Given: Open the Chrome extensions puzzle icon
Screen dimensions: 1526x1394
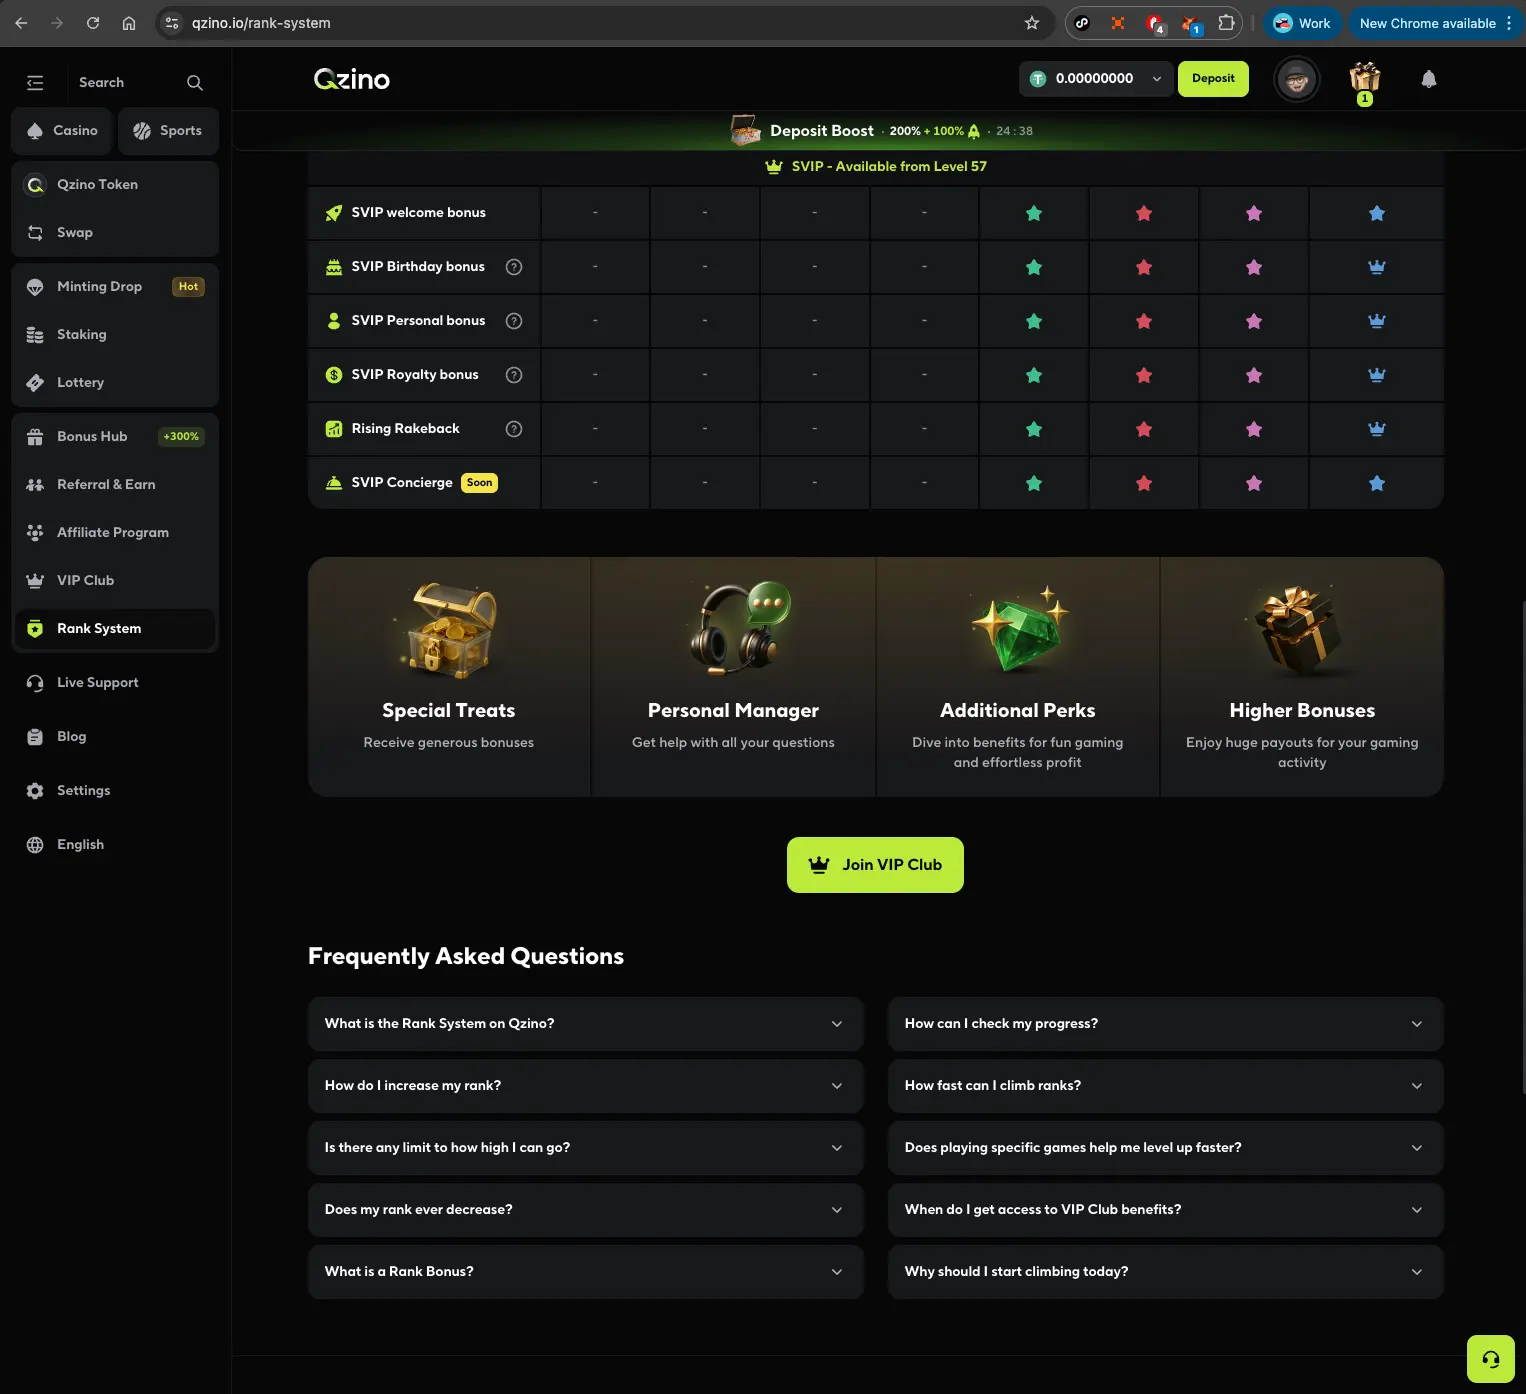Looking at the screenshot, I should [1226, 23].
